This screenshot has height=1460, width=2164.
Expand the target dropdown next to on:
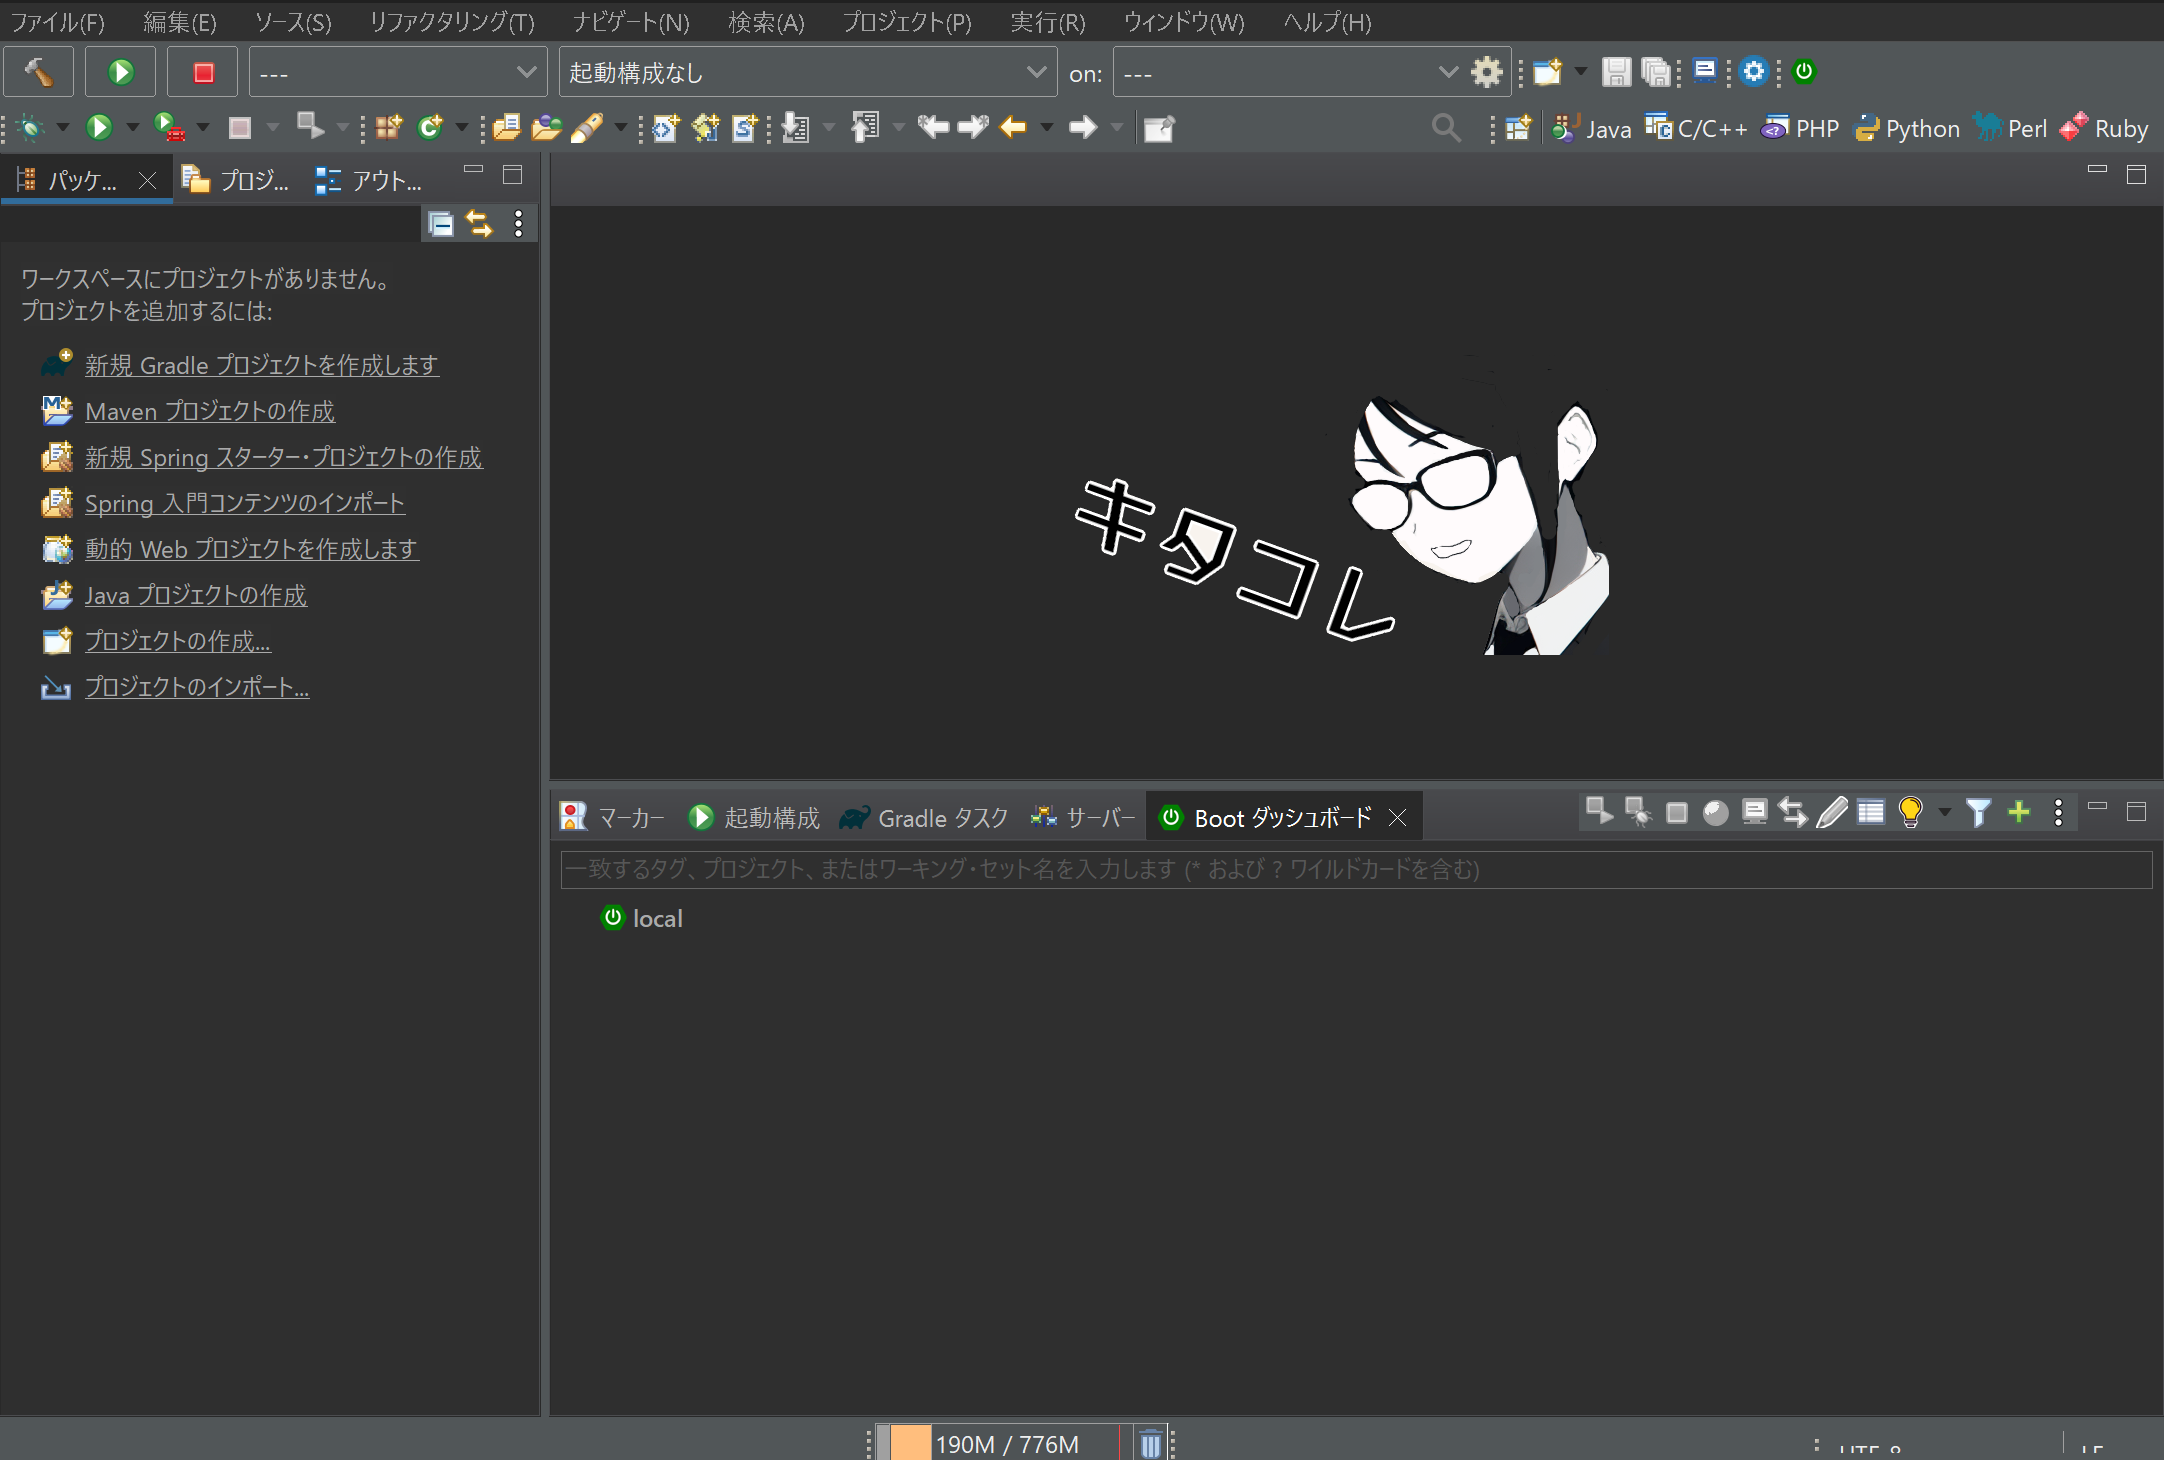coord(1448,72)
